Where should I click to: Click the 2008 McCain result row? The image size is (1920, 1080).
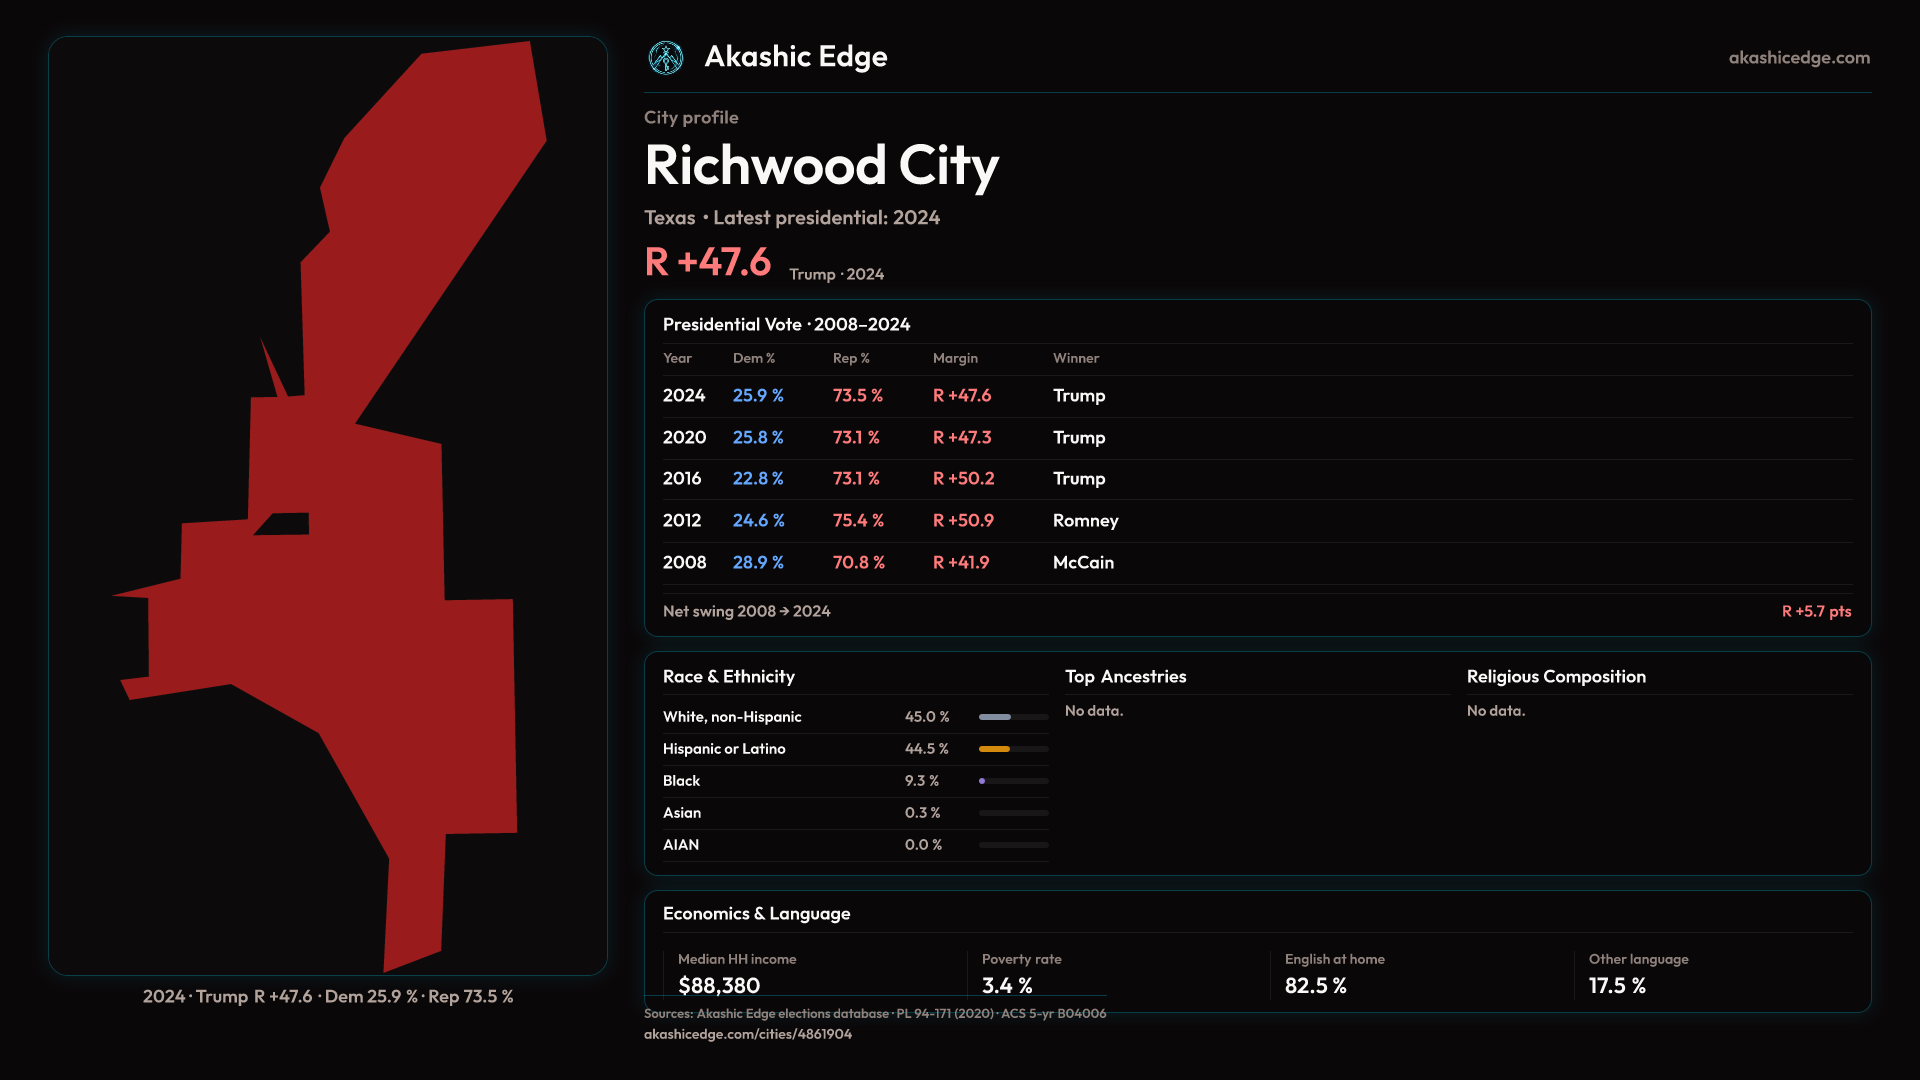[x=1083, y=563]
